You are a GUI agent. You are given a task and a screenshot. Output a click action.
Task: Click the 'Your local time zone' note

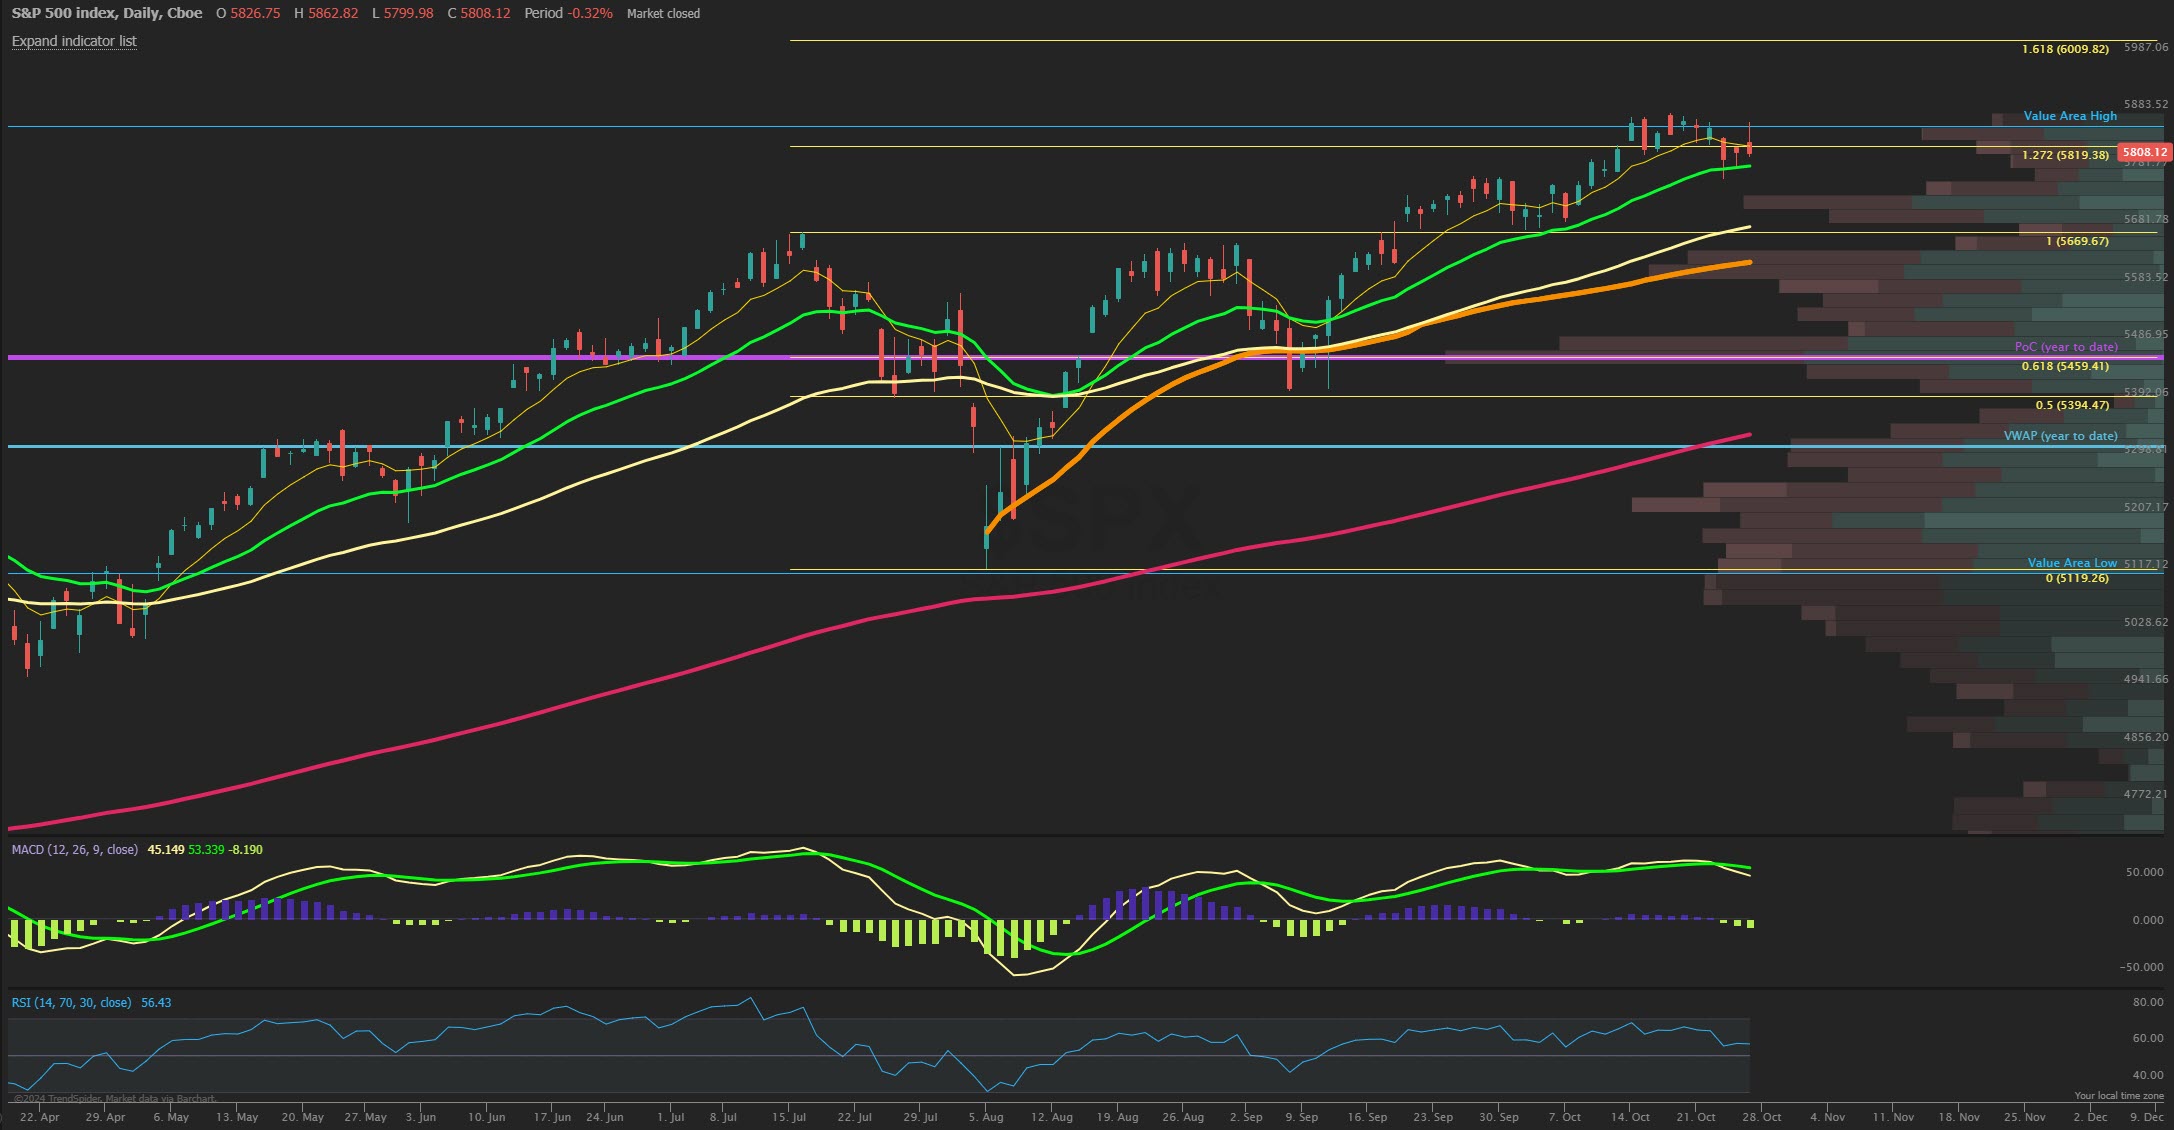point(2118,1096)
